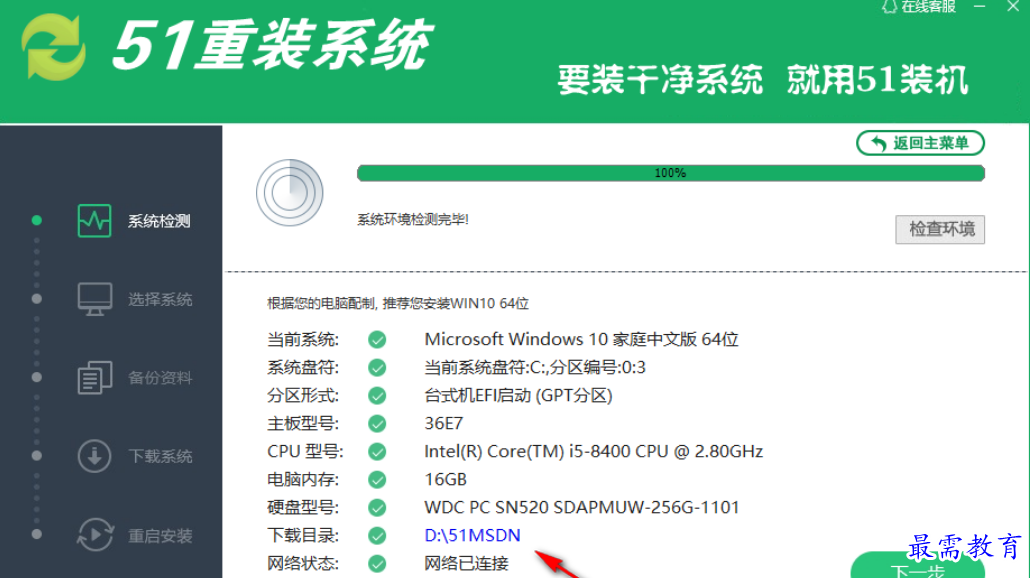Click the label 分区形式:
This screenshot has height=578, width=1030.
[303, 395]
